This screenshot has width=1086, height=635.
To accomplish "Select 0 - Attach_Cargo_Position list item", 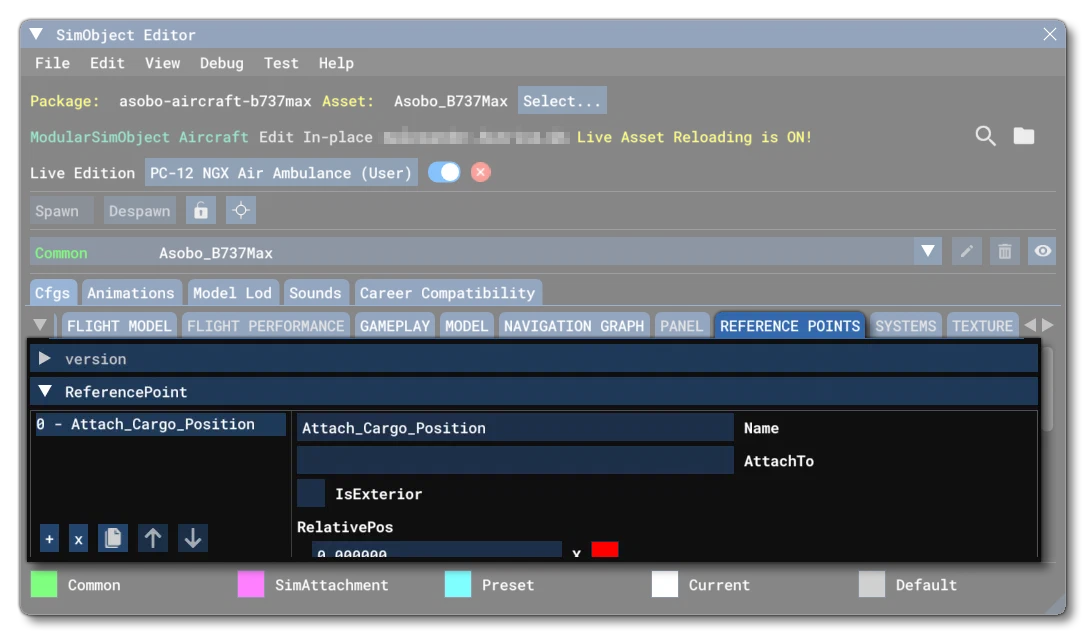I will click(x=160, y=424).
